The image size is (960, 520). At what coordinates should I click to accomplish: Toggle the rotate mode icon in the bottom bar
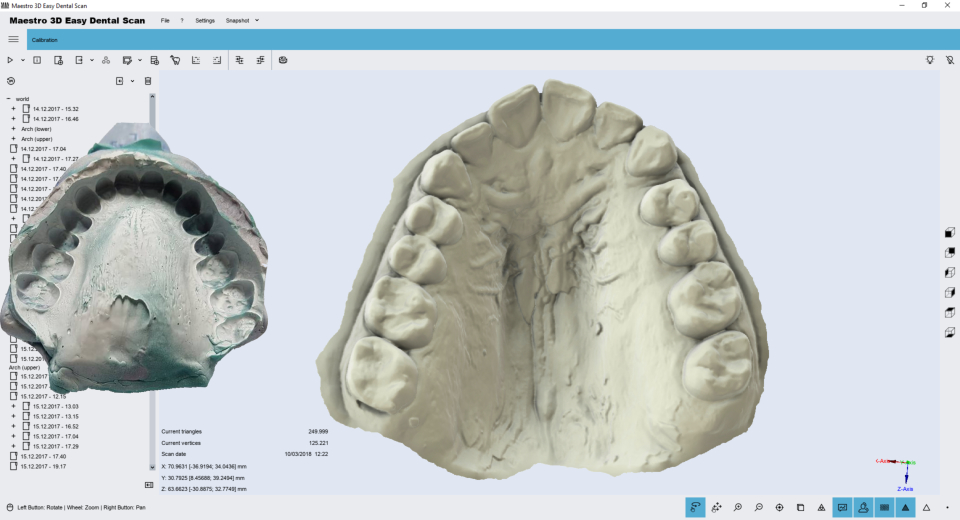coord(696,507)
